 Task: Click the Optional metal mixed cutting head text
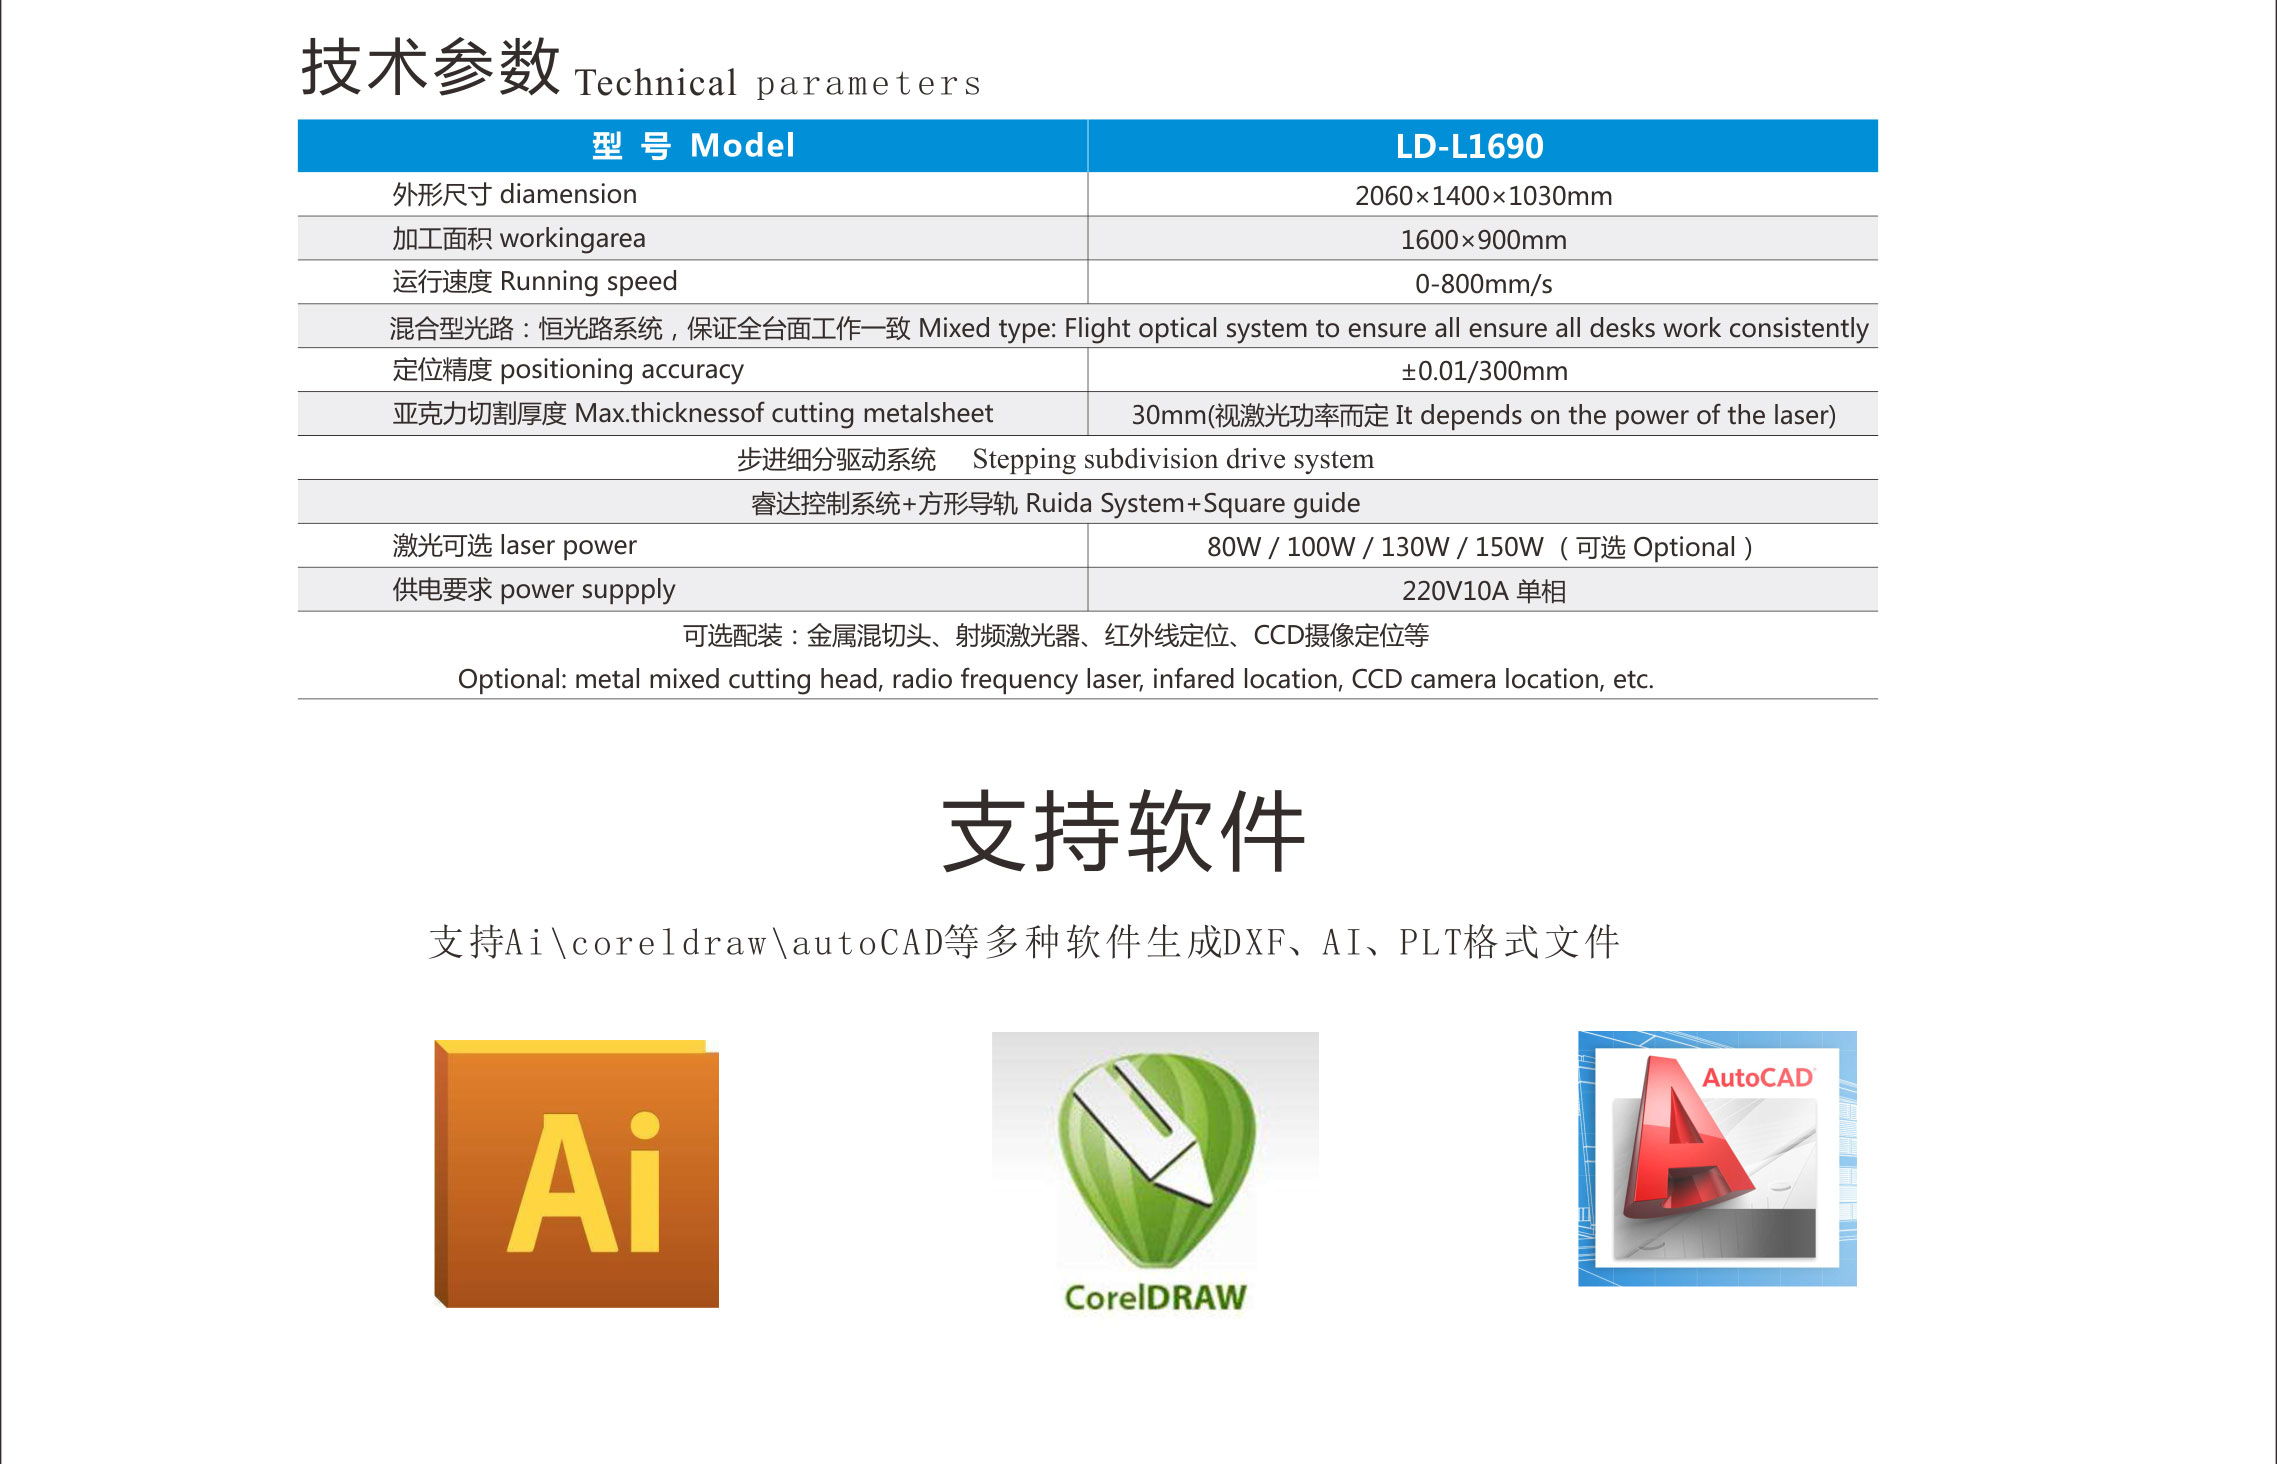tap(1055, 679)
